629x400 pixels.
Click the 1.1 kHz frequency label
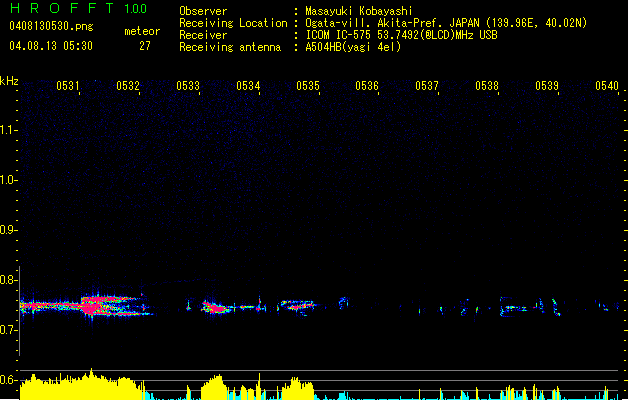tap(8, 130)
